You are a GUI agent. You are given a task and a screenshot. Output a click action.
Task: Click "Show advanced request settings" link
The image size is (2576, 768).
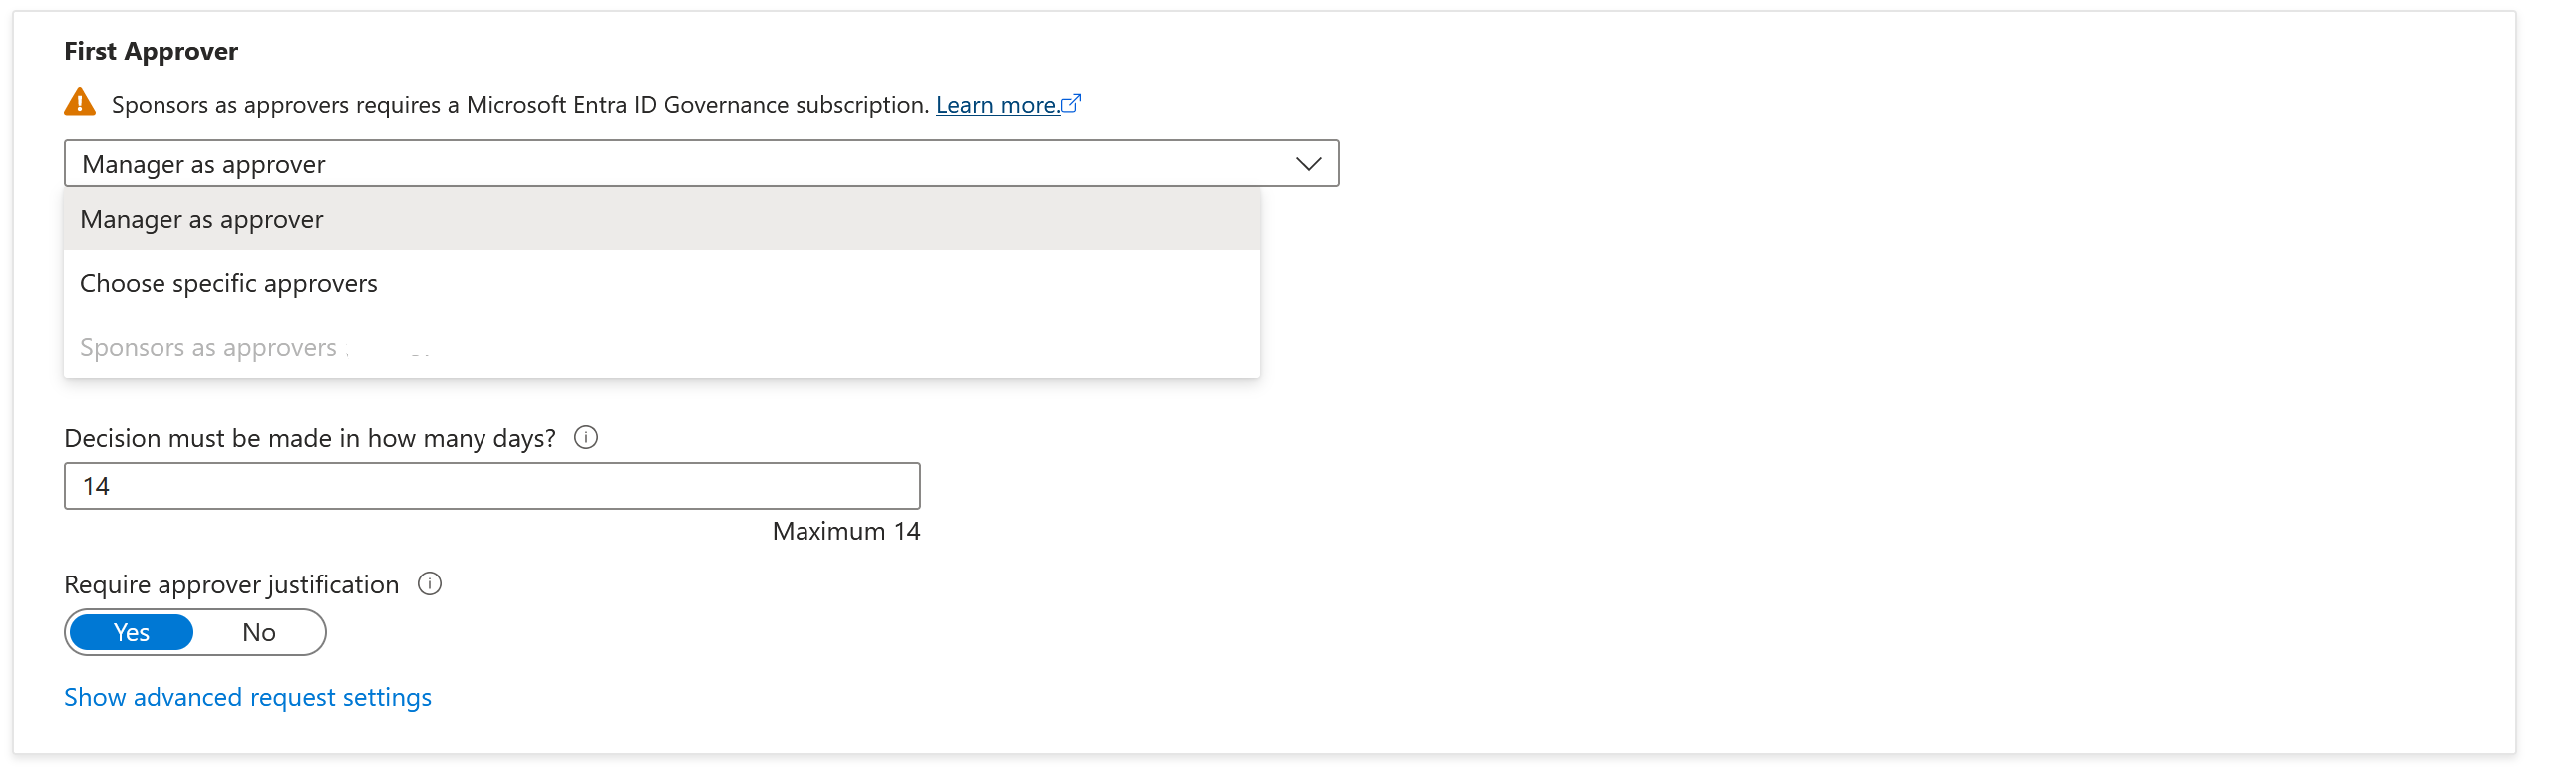pos(248,697)
